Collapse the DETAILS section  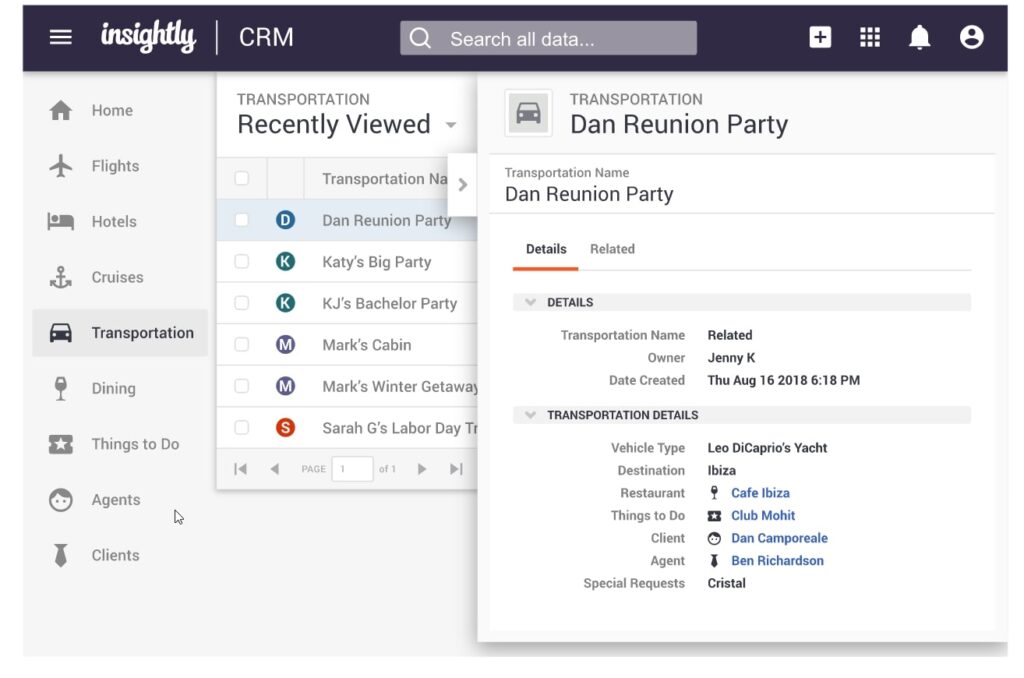[530, 302]
